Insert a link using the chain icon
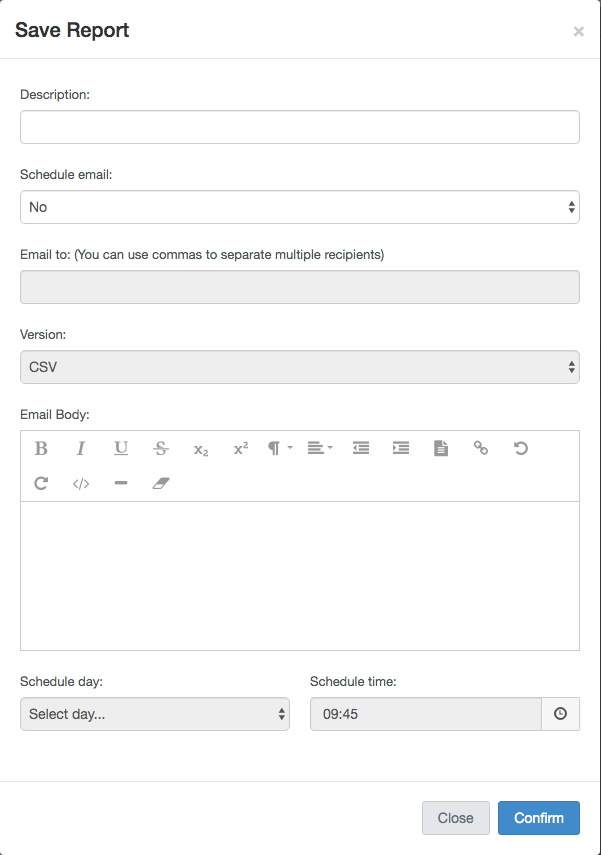The height and width of the screenshot is (855, 601). pyautogui.click(x=481, y=449)
